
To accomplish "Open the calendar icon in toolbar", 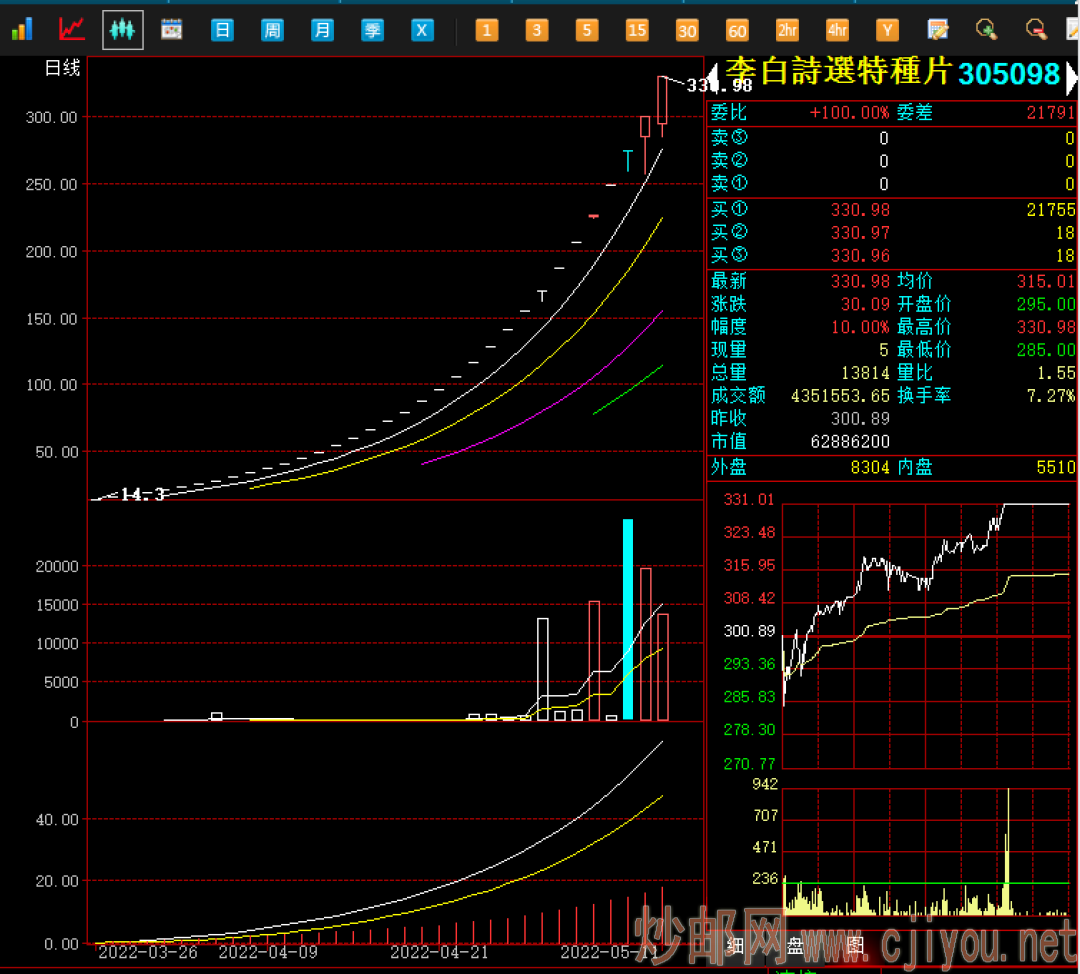I will pyautogui.click(x=172, y=30).
